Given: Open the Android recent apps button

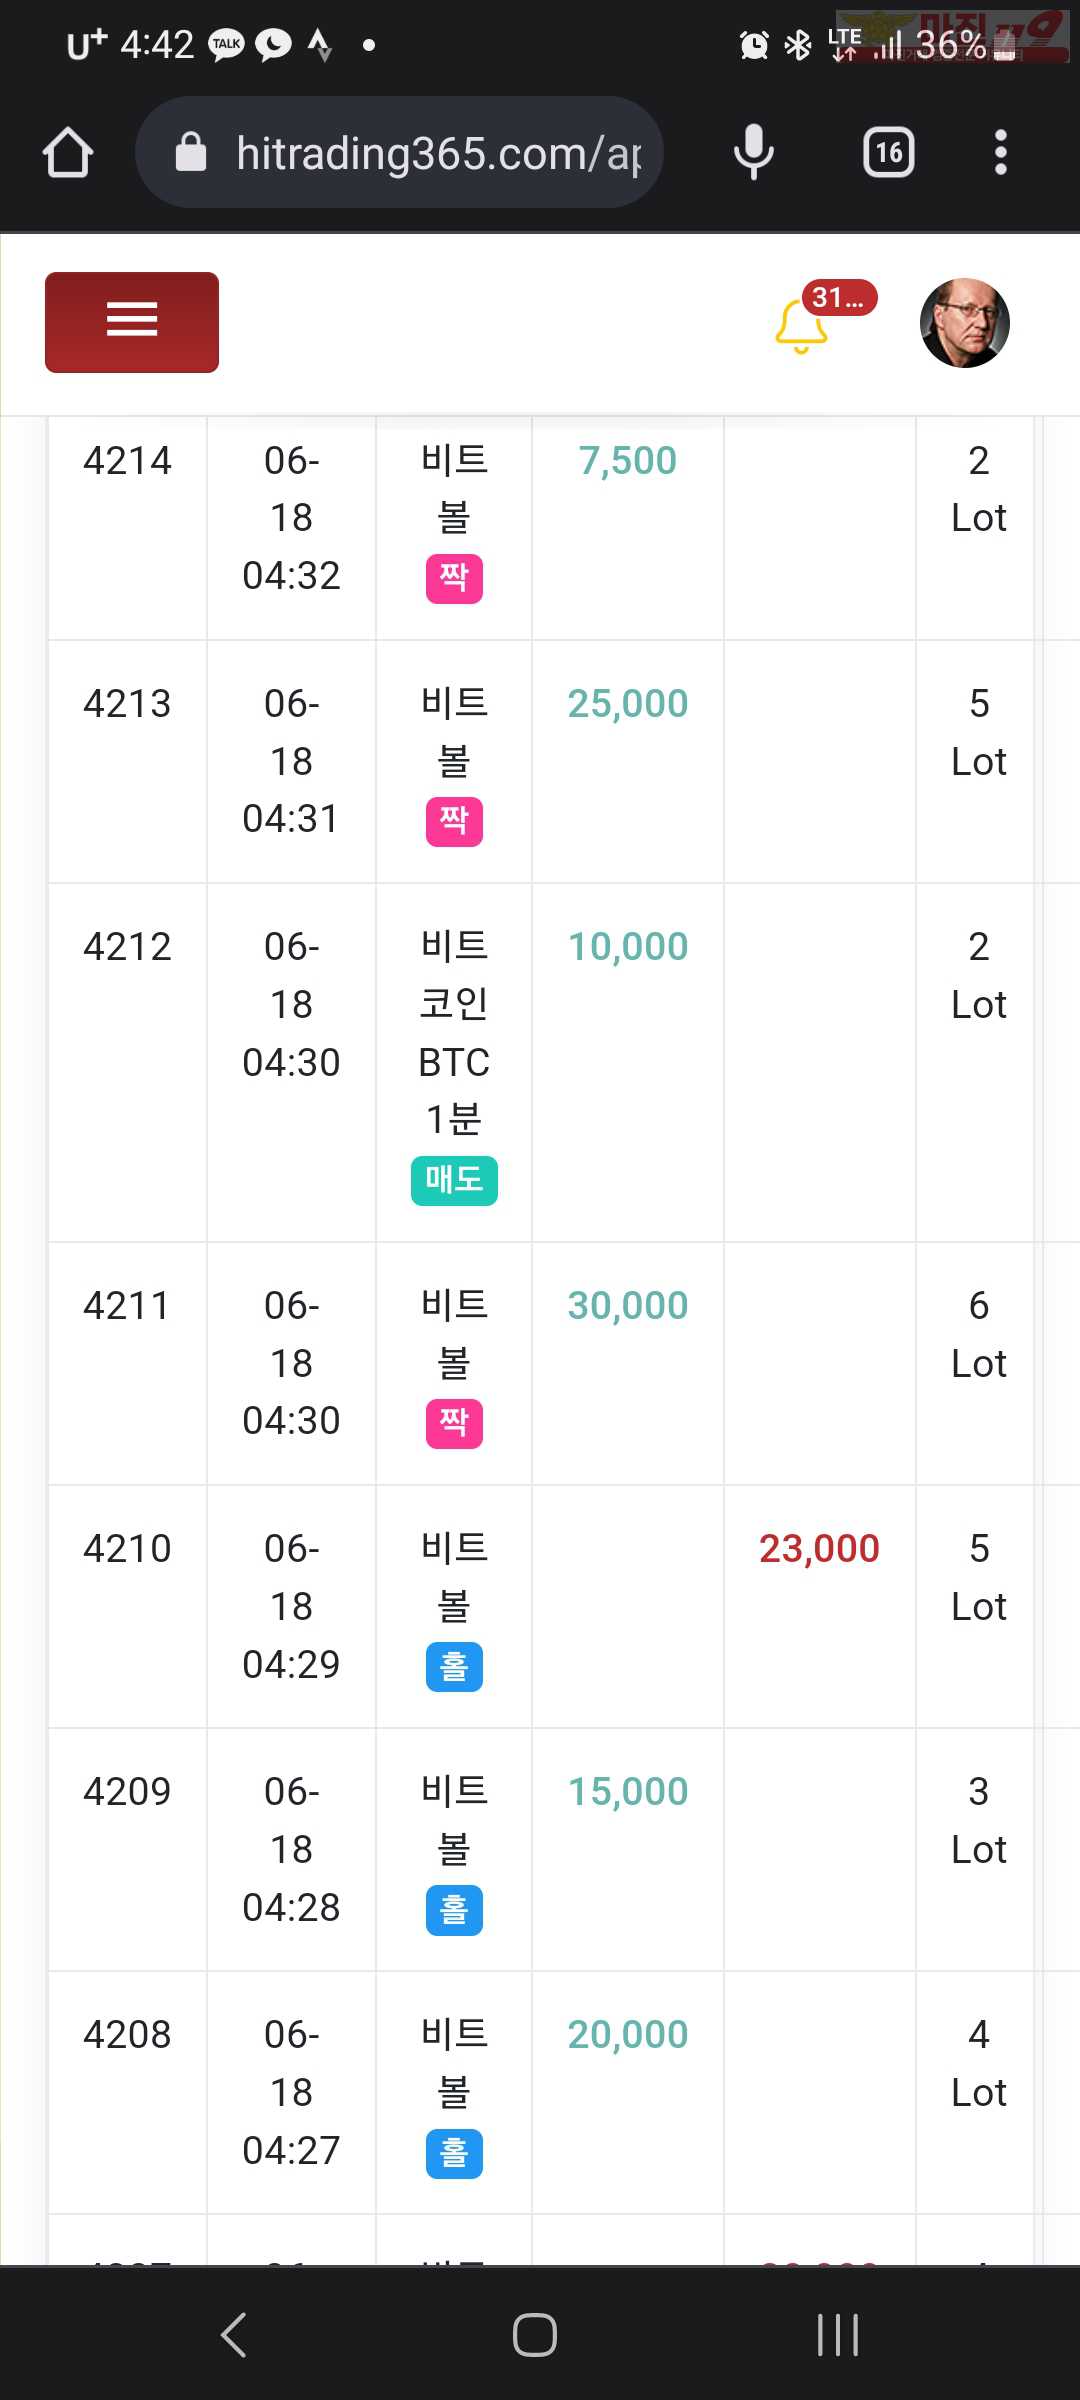Looking at the screenshot, I should click(838, 2335).
